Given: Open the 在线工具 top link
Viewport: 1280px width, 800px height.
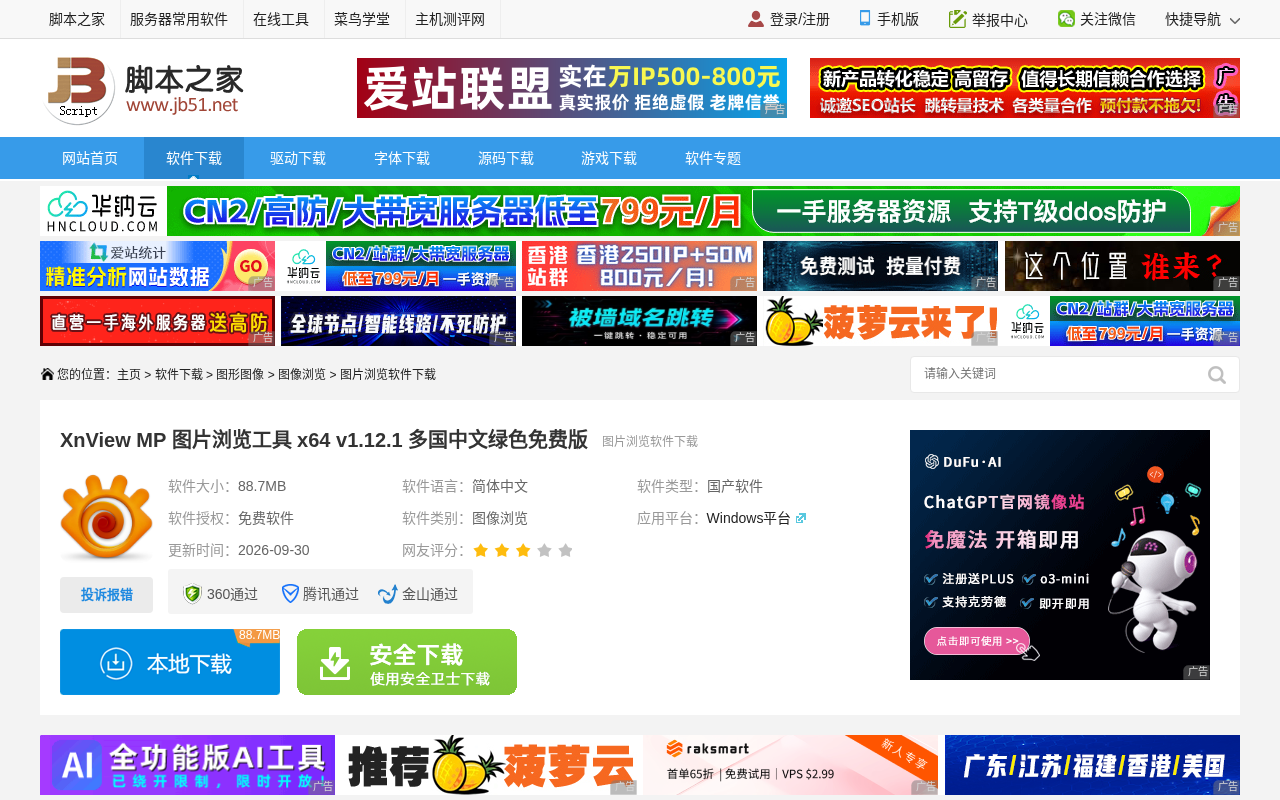Looking at the screenshot, I should click(x=281, y=19).
